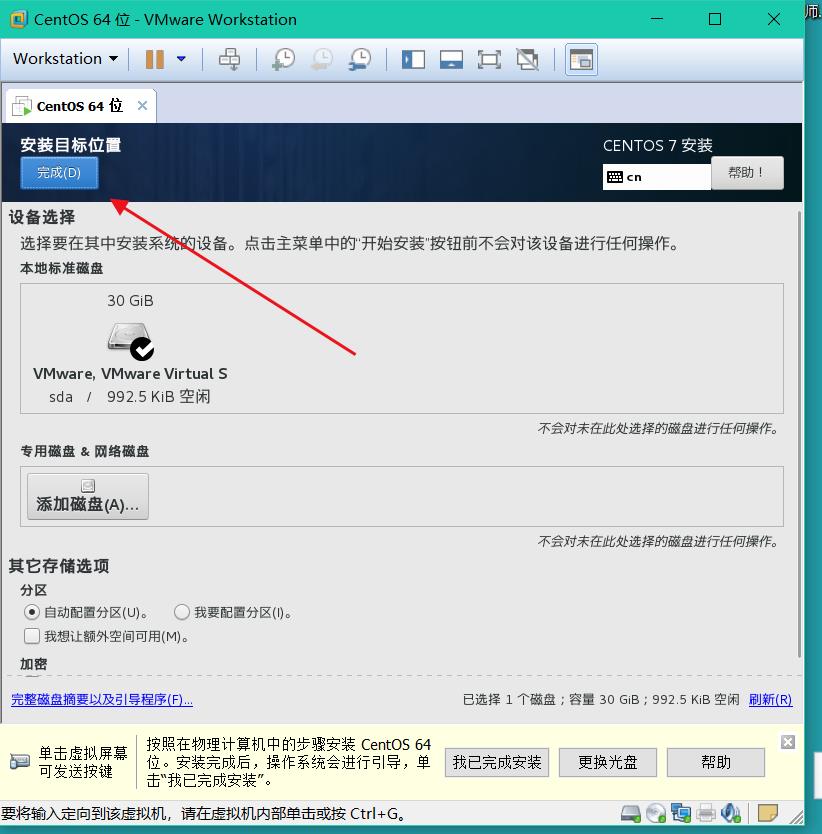
Task: Click the keyboard hint icon in bar
Action: coord(20,762)
